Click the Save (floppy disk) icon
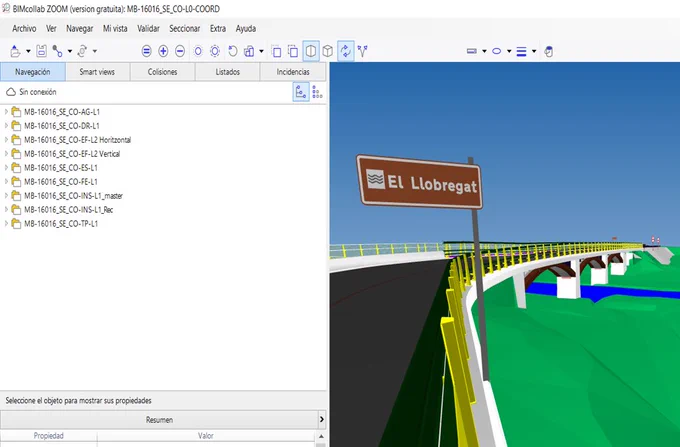This screenshot has height=447, width=680. coord(41,51)
